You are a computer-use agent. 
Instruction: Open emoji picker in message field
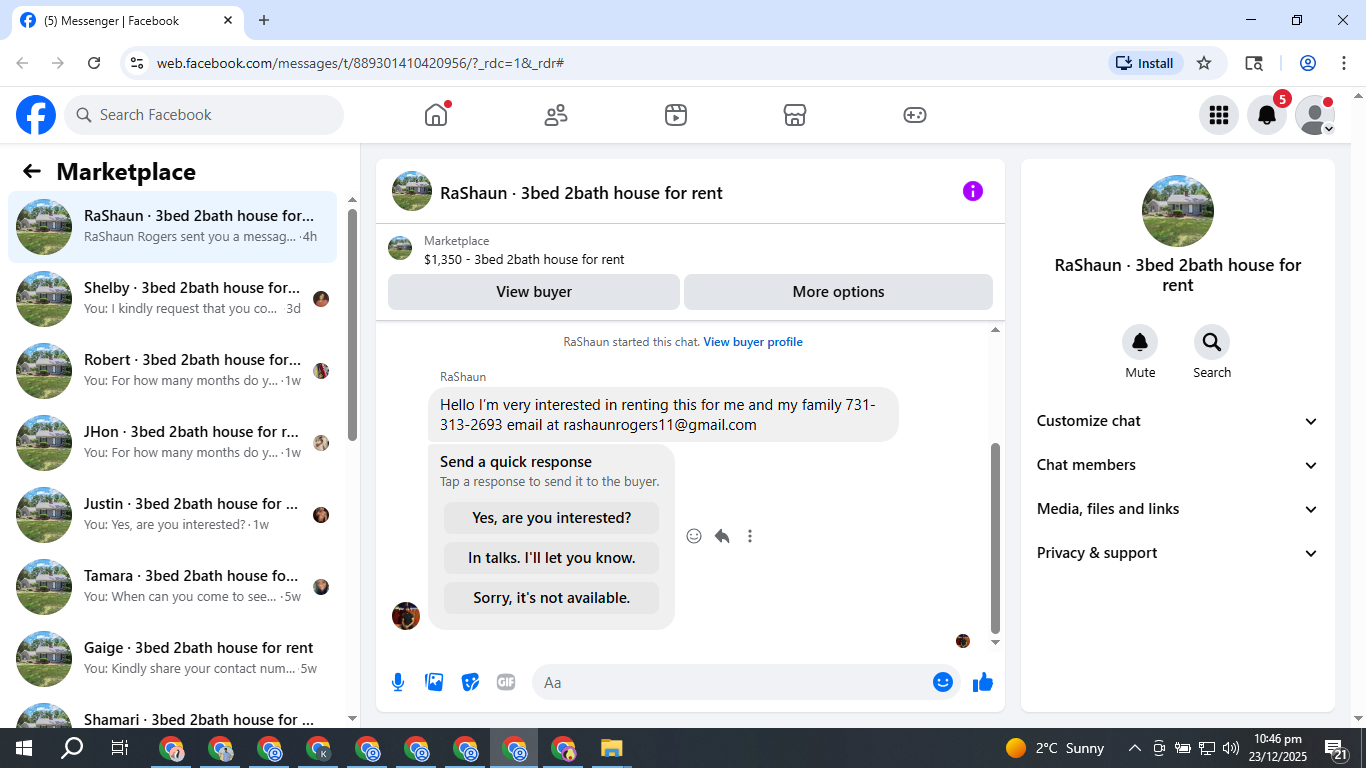tap(942, 682)
